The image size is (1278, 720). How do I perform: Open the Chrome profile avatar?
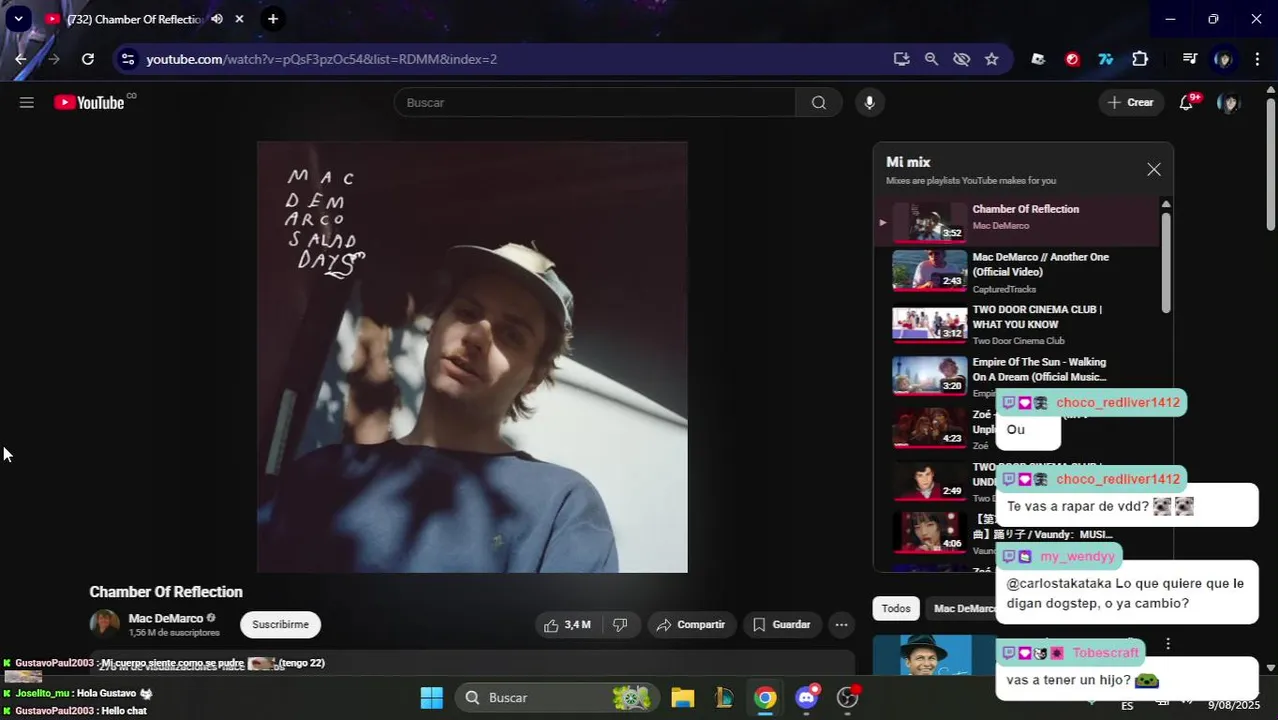tap(1222, 59)
